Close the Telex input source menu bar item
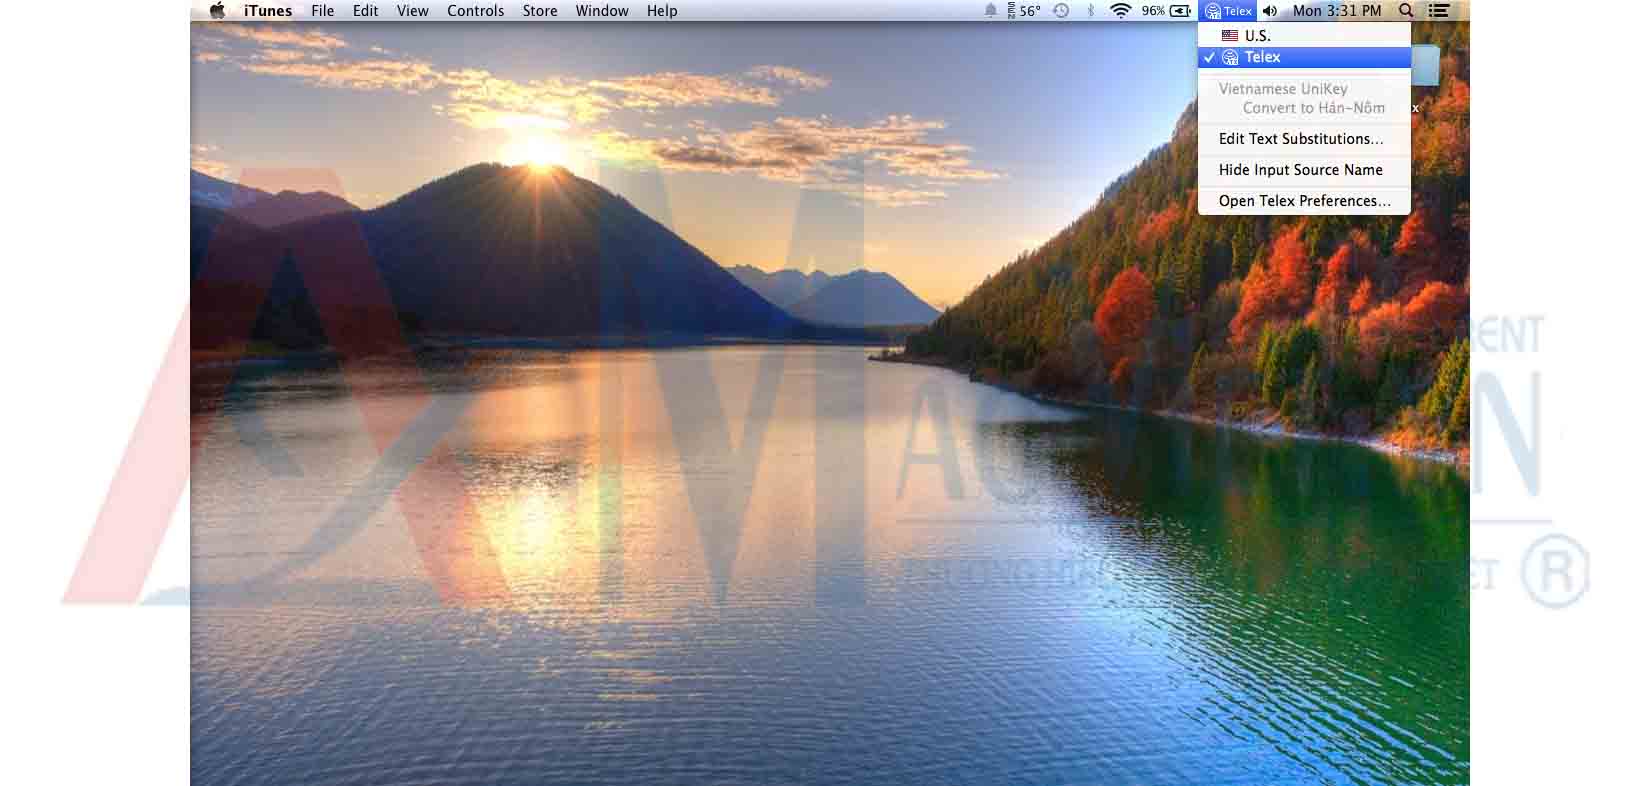 pyautogui.click(x=1228, y=11)
